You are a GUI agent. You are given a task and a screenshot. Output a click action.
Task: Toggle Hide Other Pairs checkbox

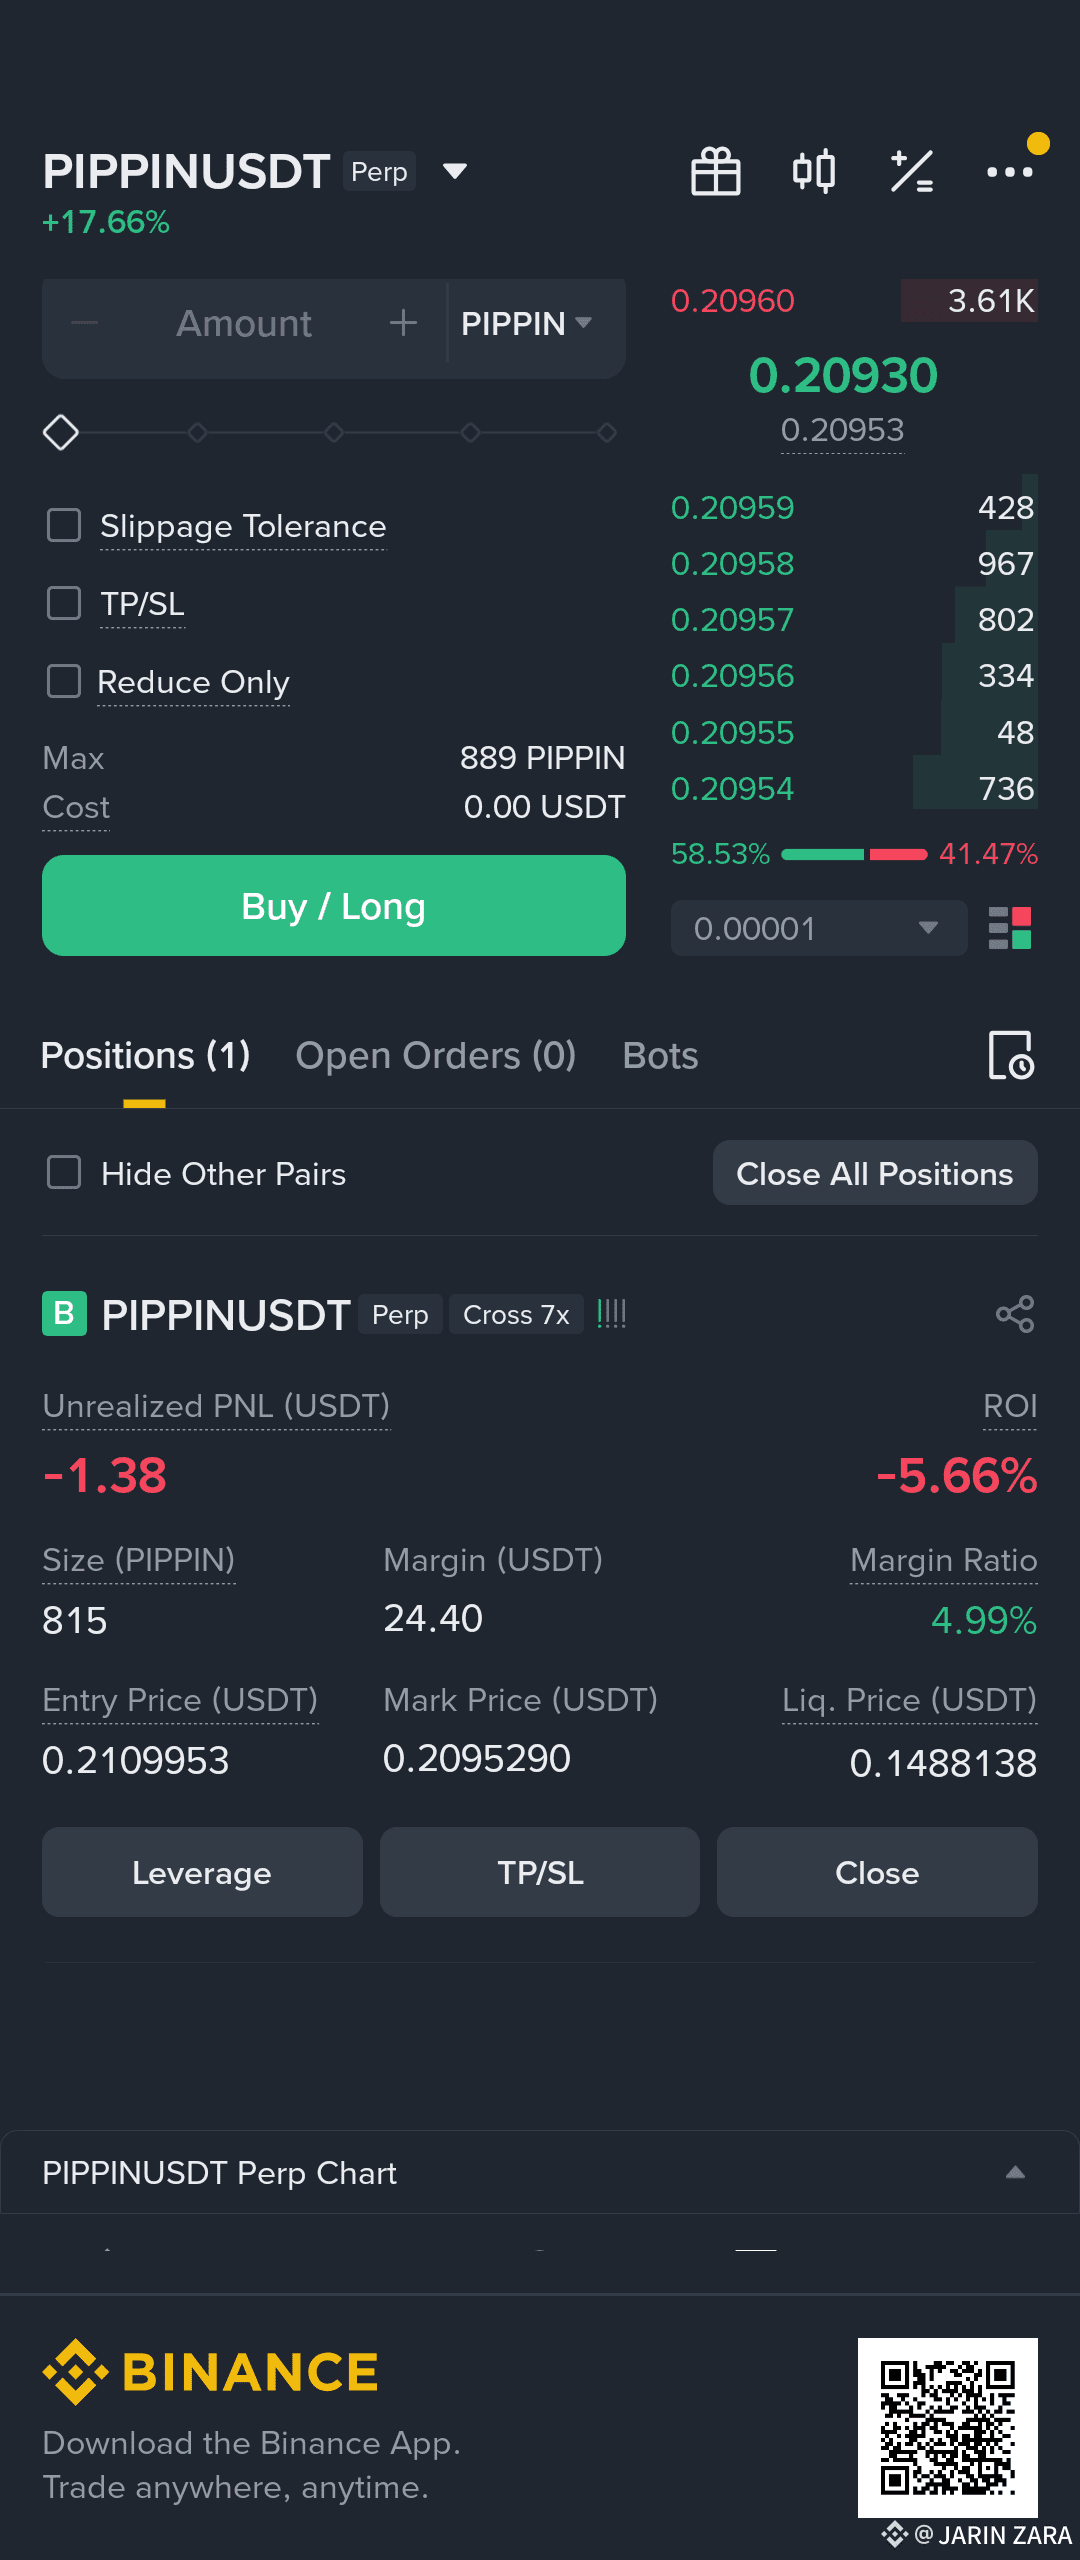click(x=64, y=1173)
